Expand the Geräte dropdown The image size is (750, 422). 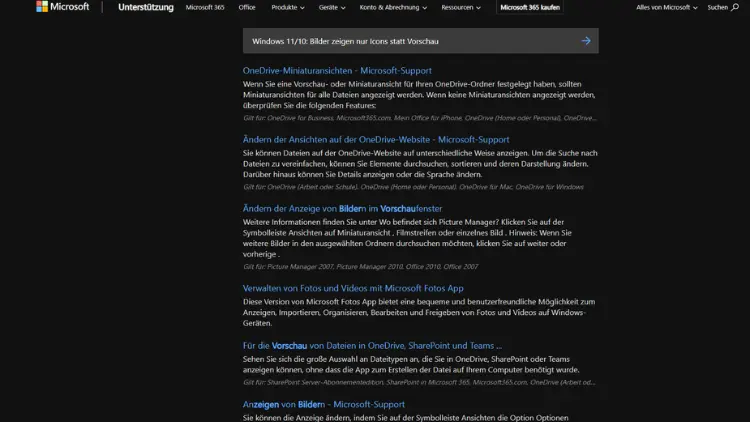(x=332, y=7)
